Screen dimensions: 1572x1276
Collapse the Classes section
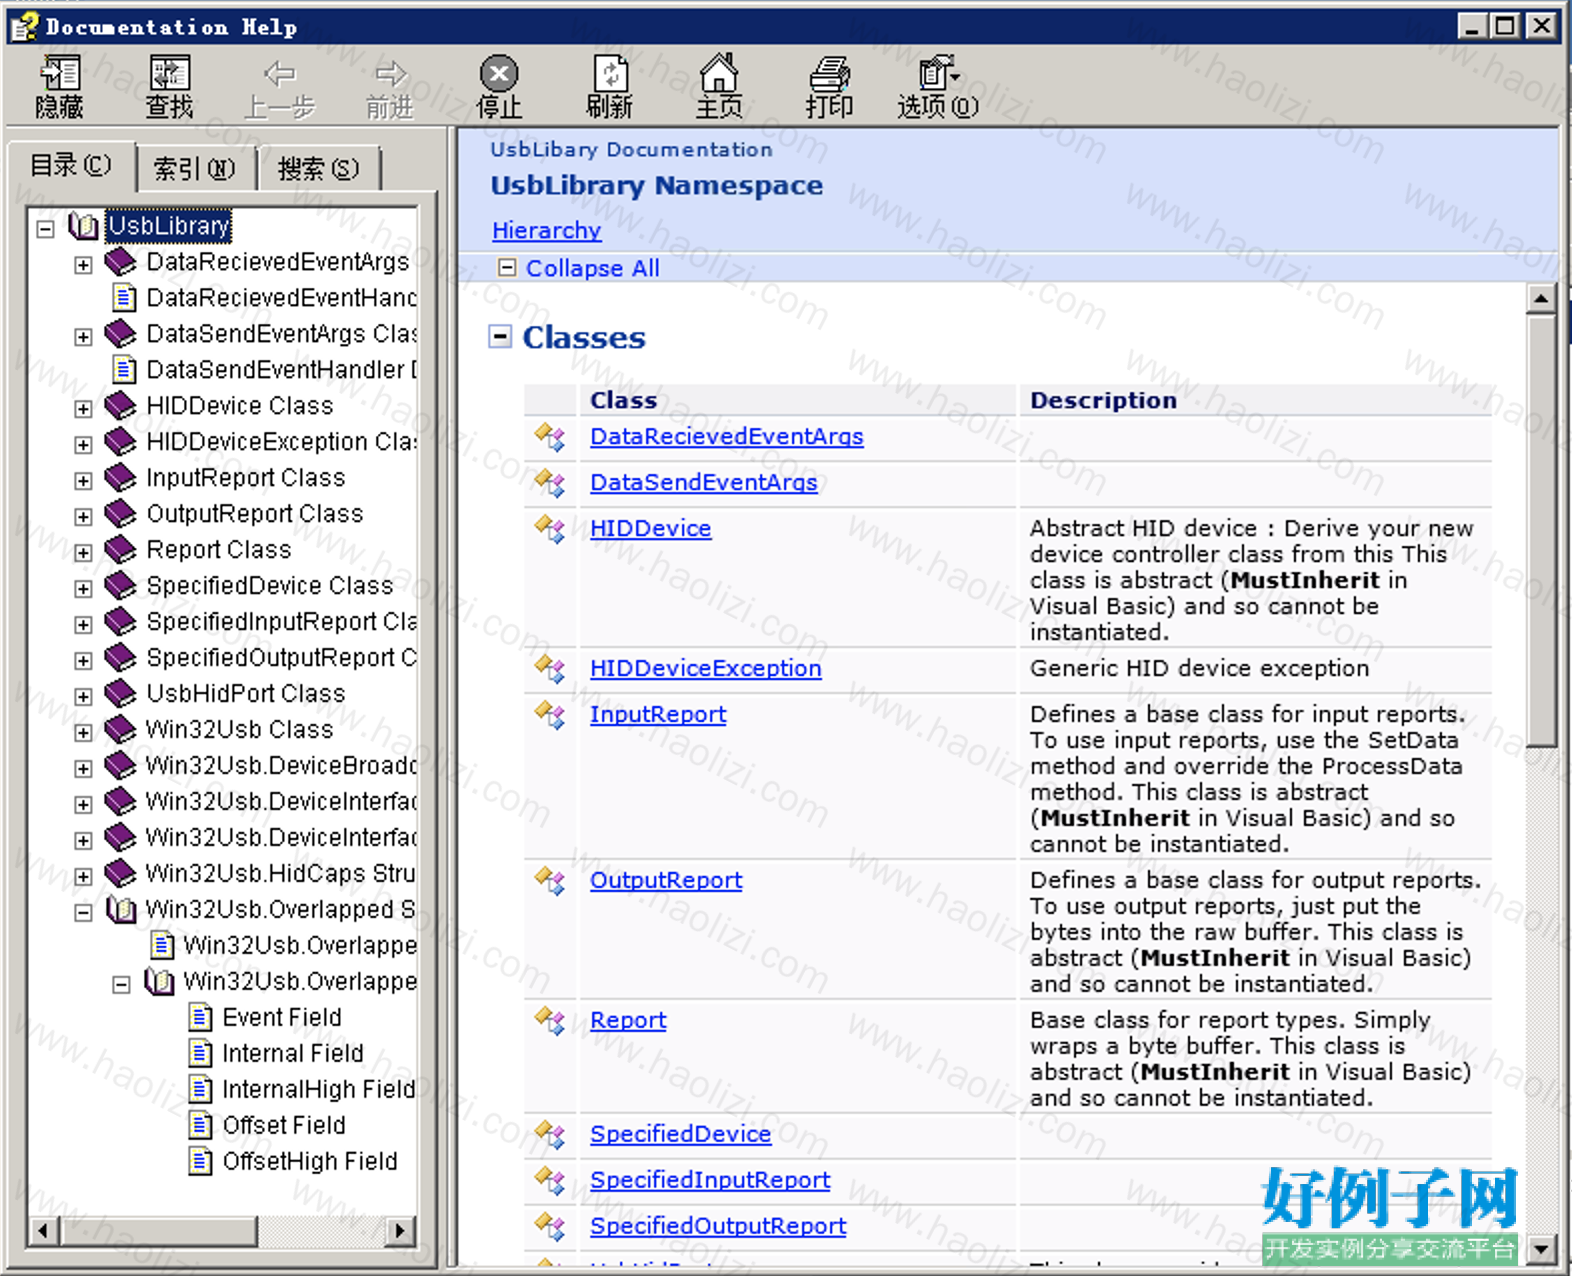point(500,337)
